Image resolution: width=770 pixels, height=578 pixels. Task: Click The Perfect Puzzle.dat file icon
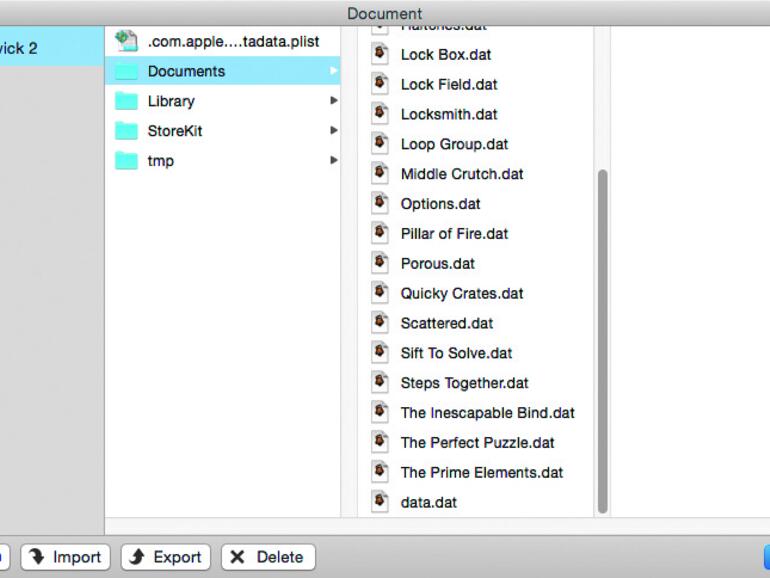click(x=380, y=441)
